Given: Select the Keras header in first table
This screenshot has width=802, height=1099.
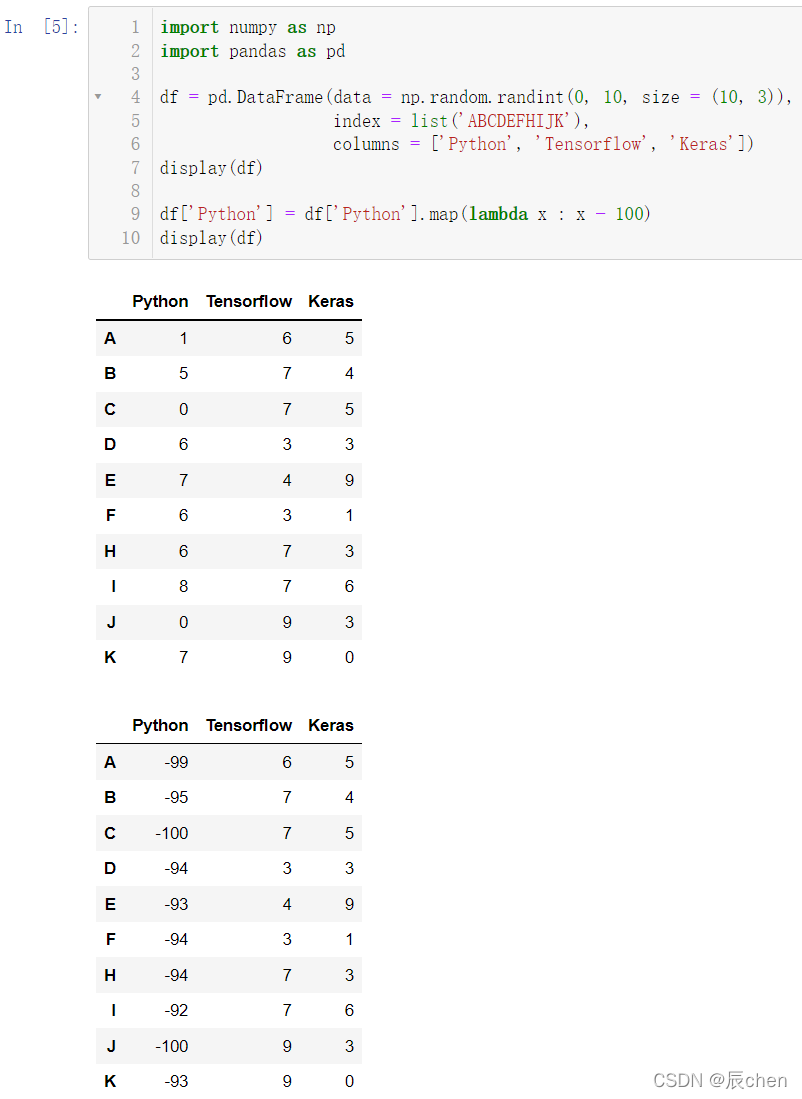Looking at the screenshot, I should point(331,301).
